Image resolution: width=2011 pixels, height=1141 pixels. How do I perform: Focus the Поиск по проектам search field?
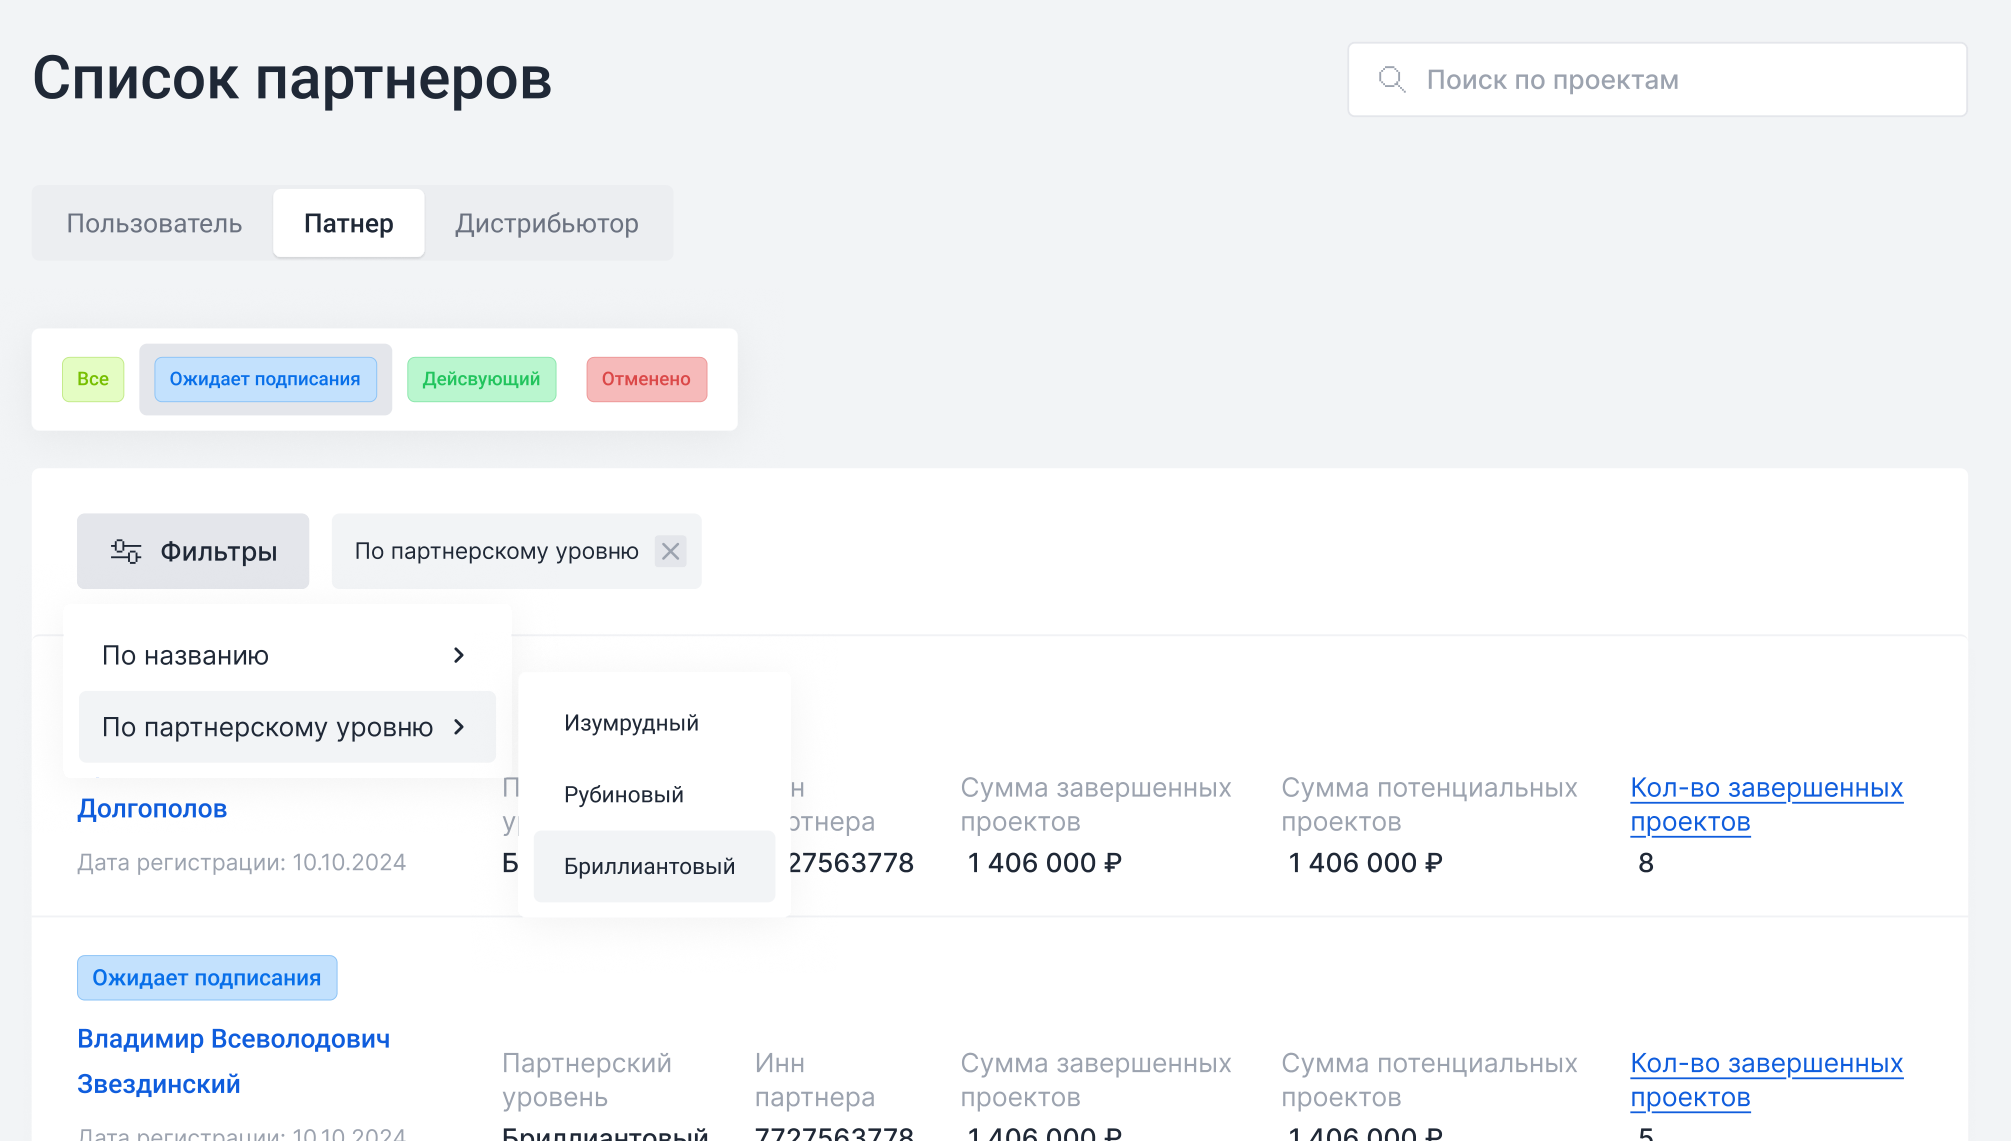coord(1657,79)
